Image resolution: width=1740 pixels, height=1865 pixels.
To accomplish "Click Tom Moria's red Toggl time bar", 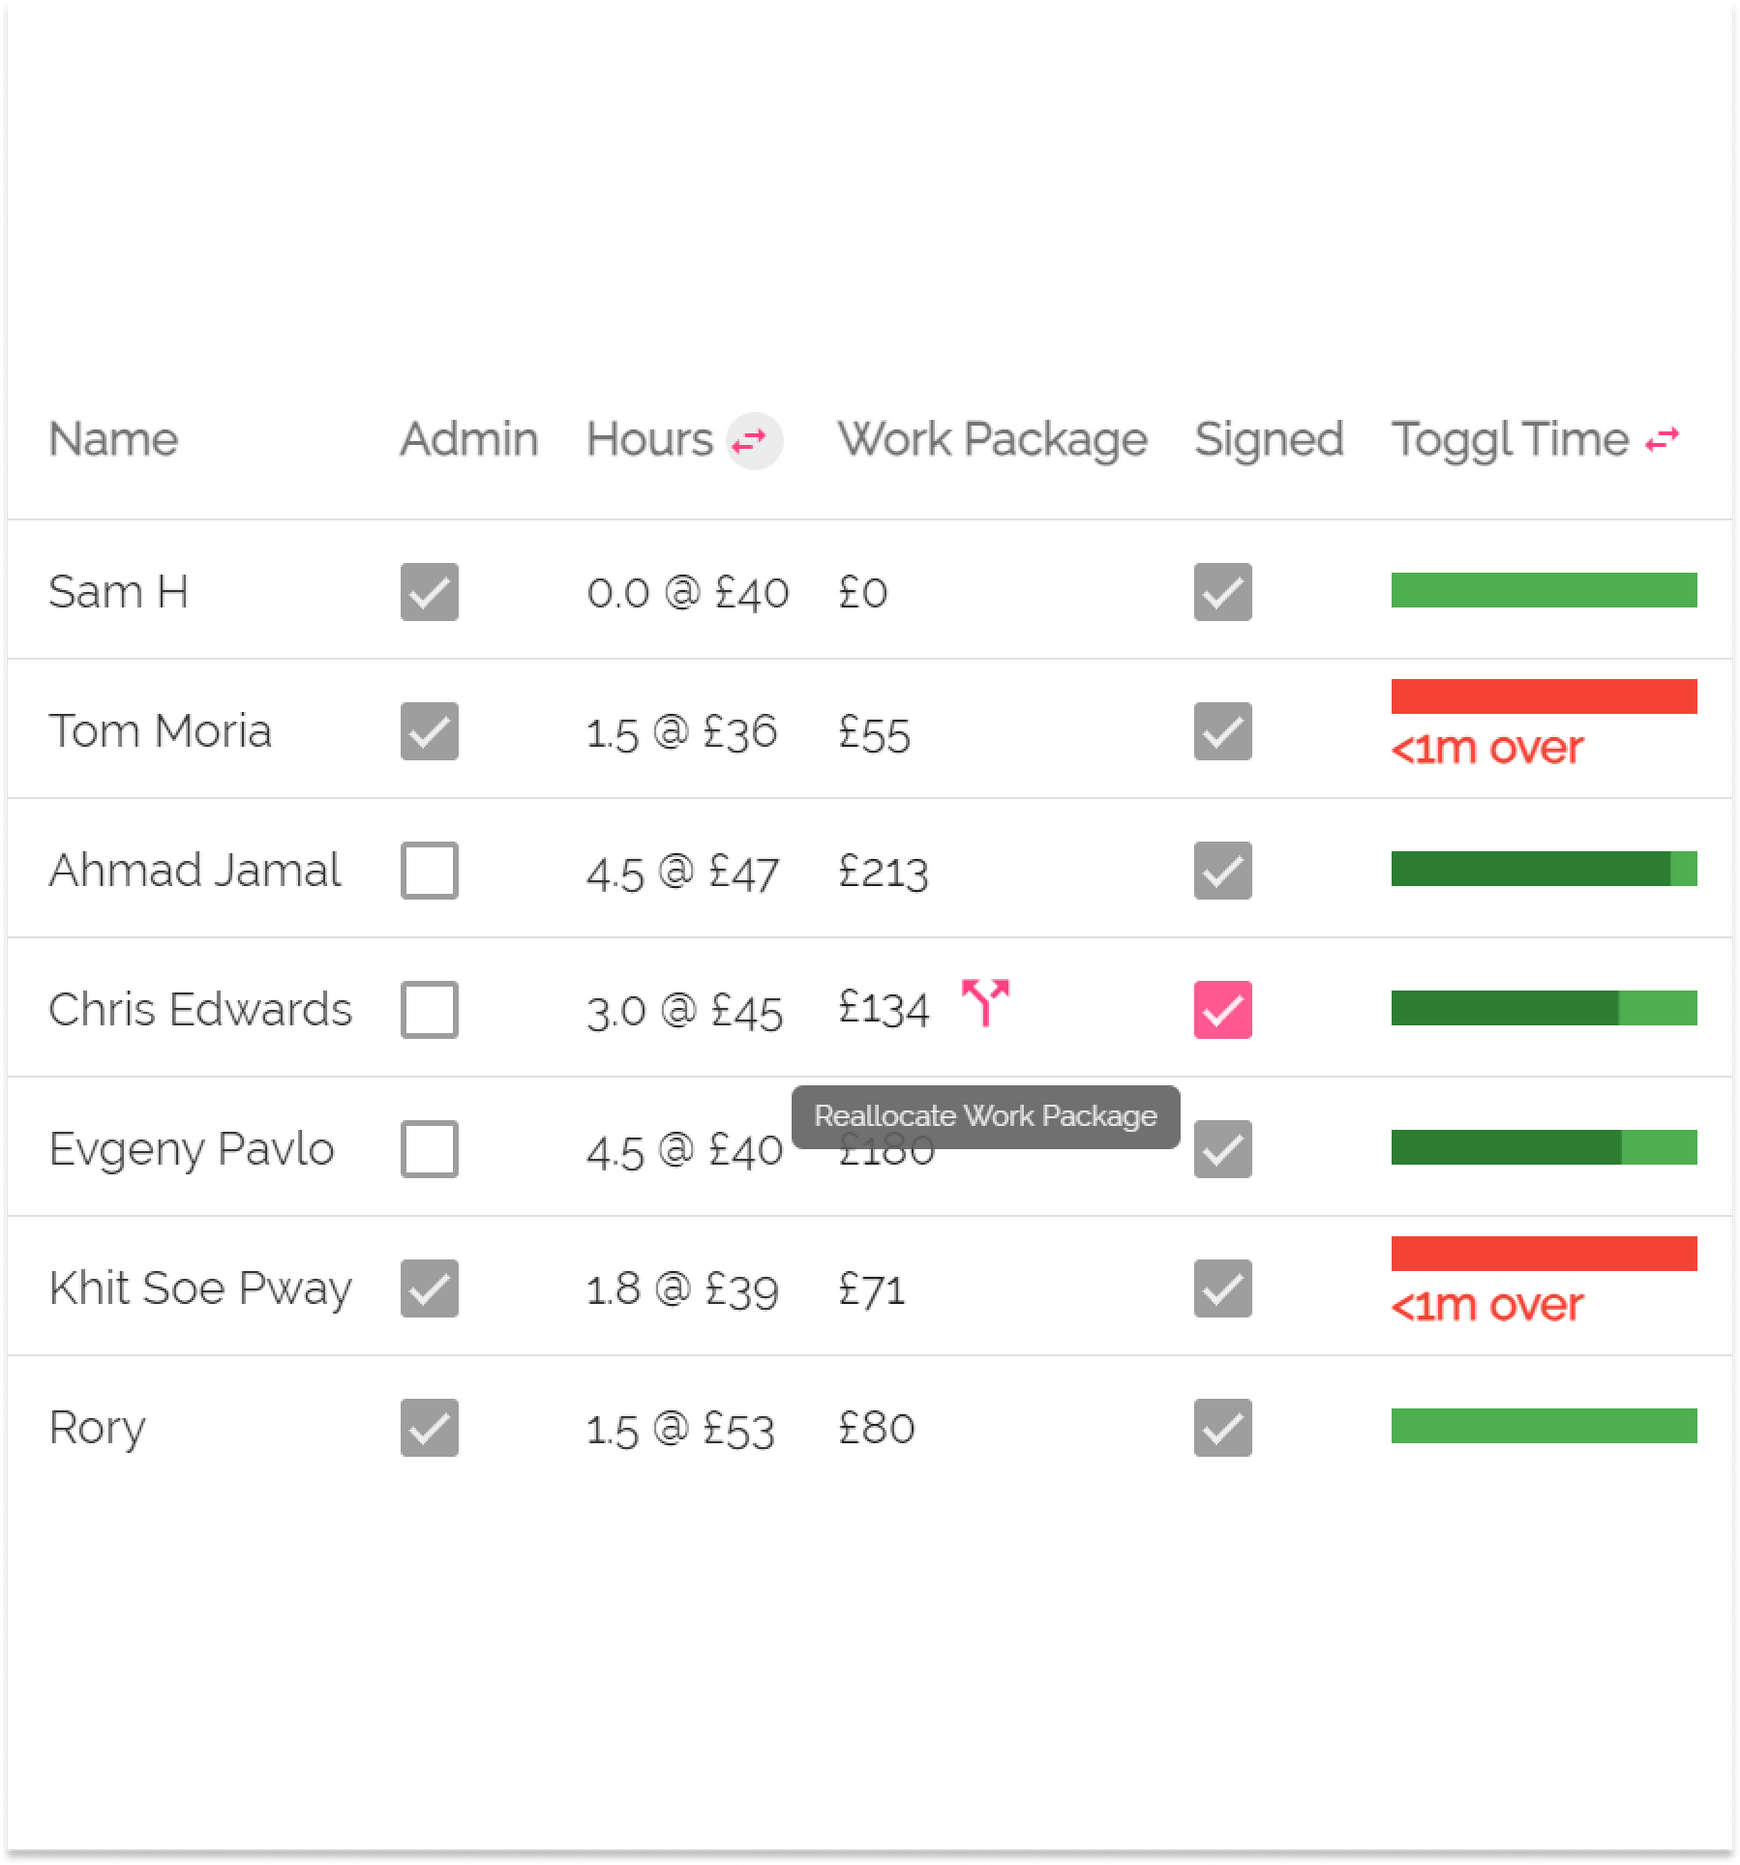I will click(x=1543, y=696).
